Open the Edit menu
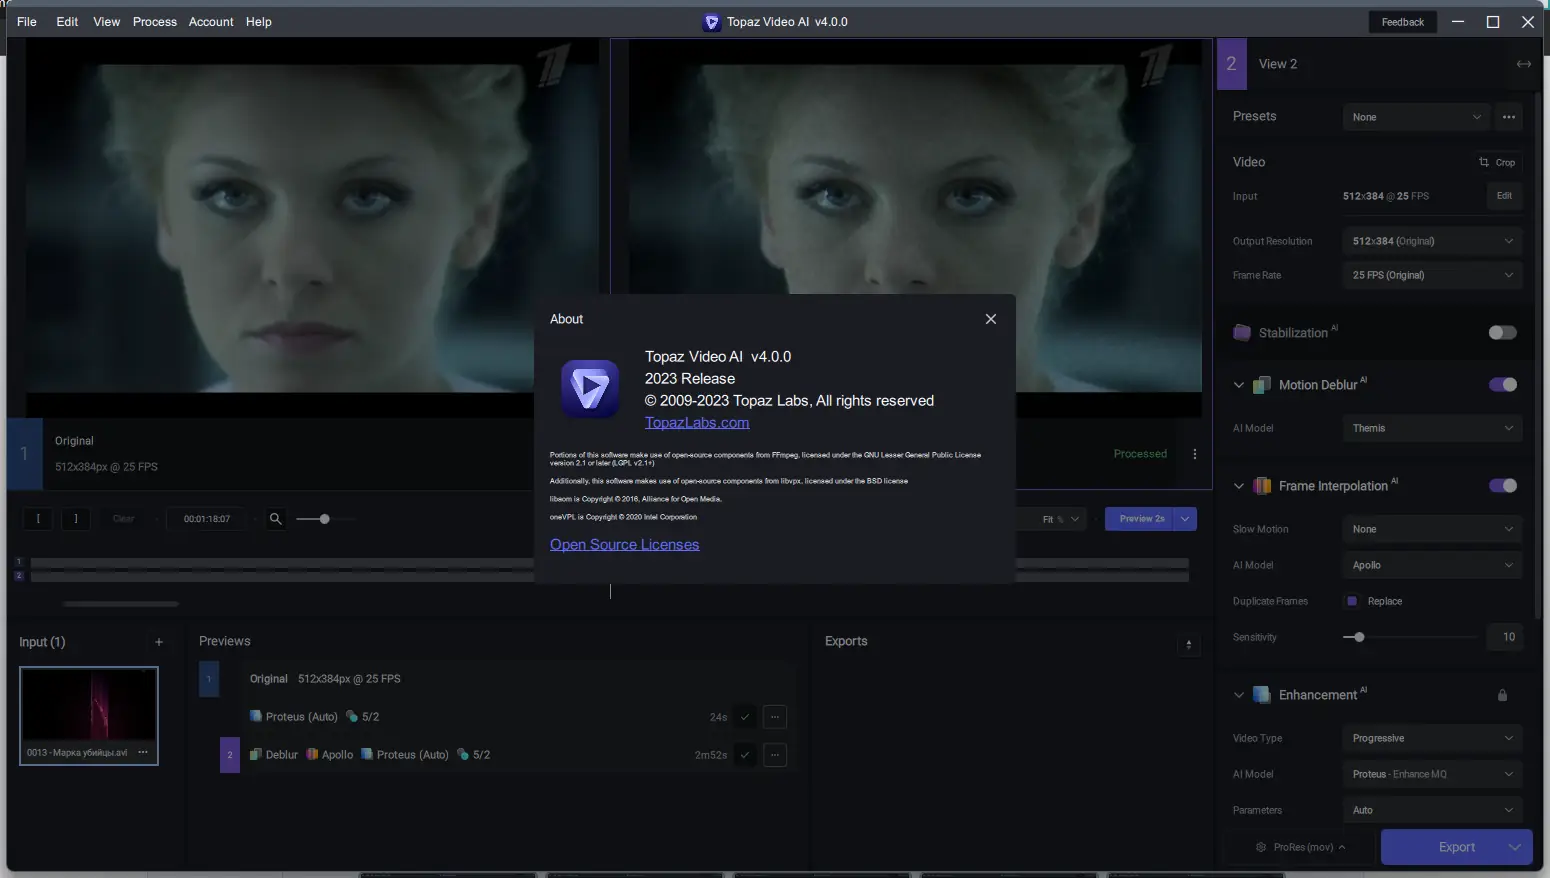 [67, 22]
